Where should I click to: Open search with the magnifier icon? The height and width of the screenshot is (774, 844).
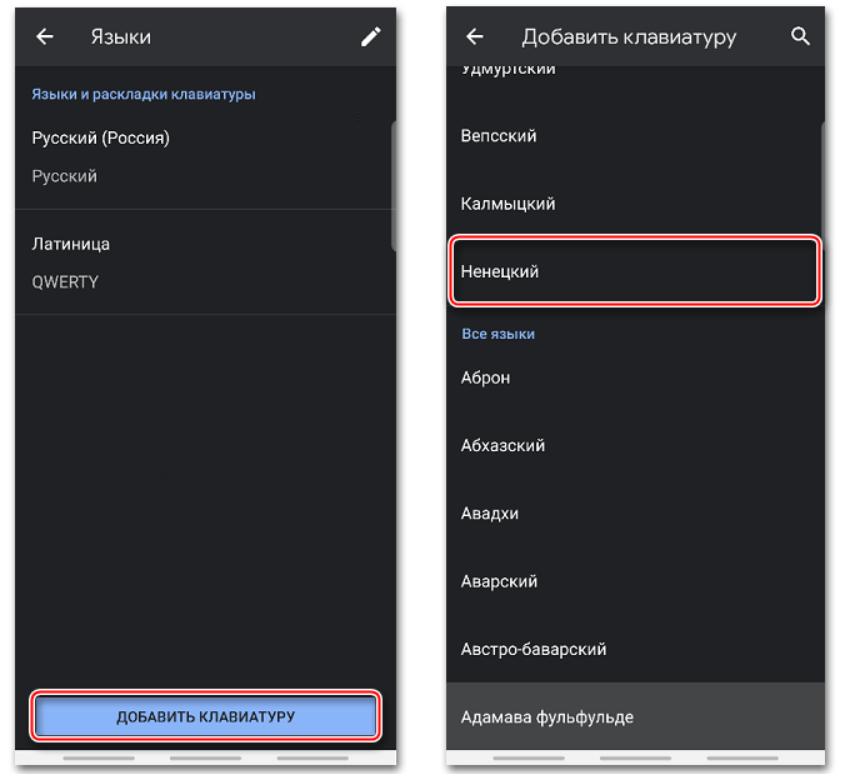[800, 37]
